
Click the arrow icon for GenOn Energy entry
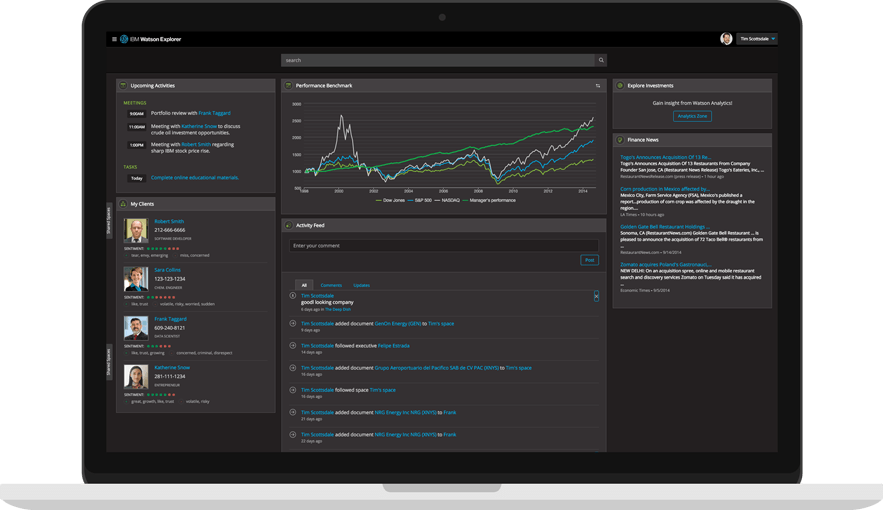(293, 323)
